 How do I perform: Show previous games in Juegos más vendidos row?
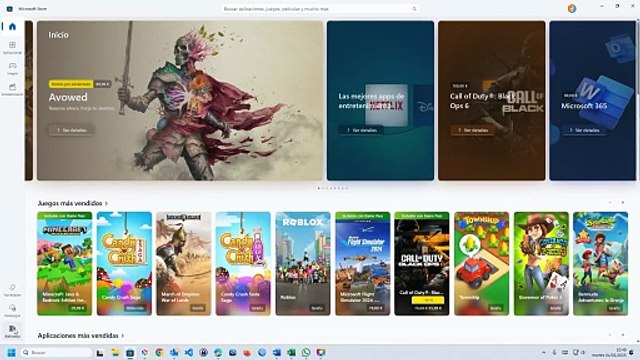click(x=610, y=202)
